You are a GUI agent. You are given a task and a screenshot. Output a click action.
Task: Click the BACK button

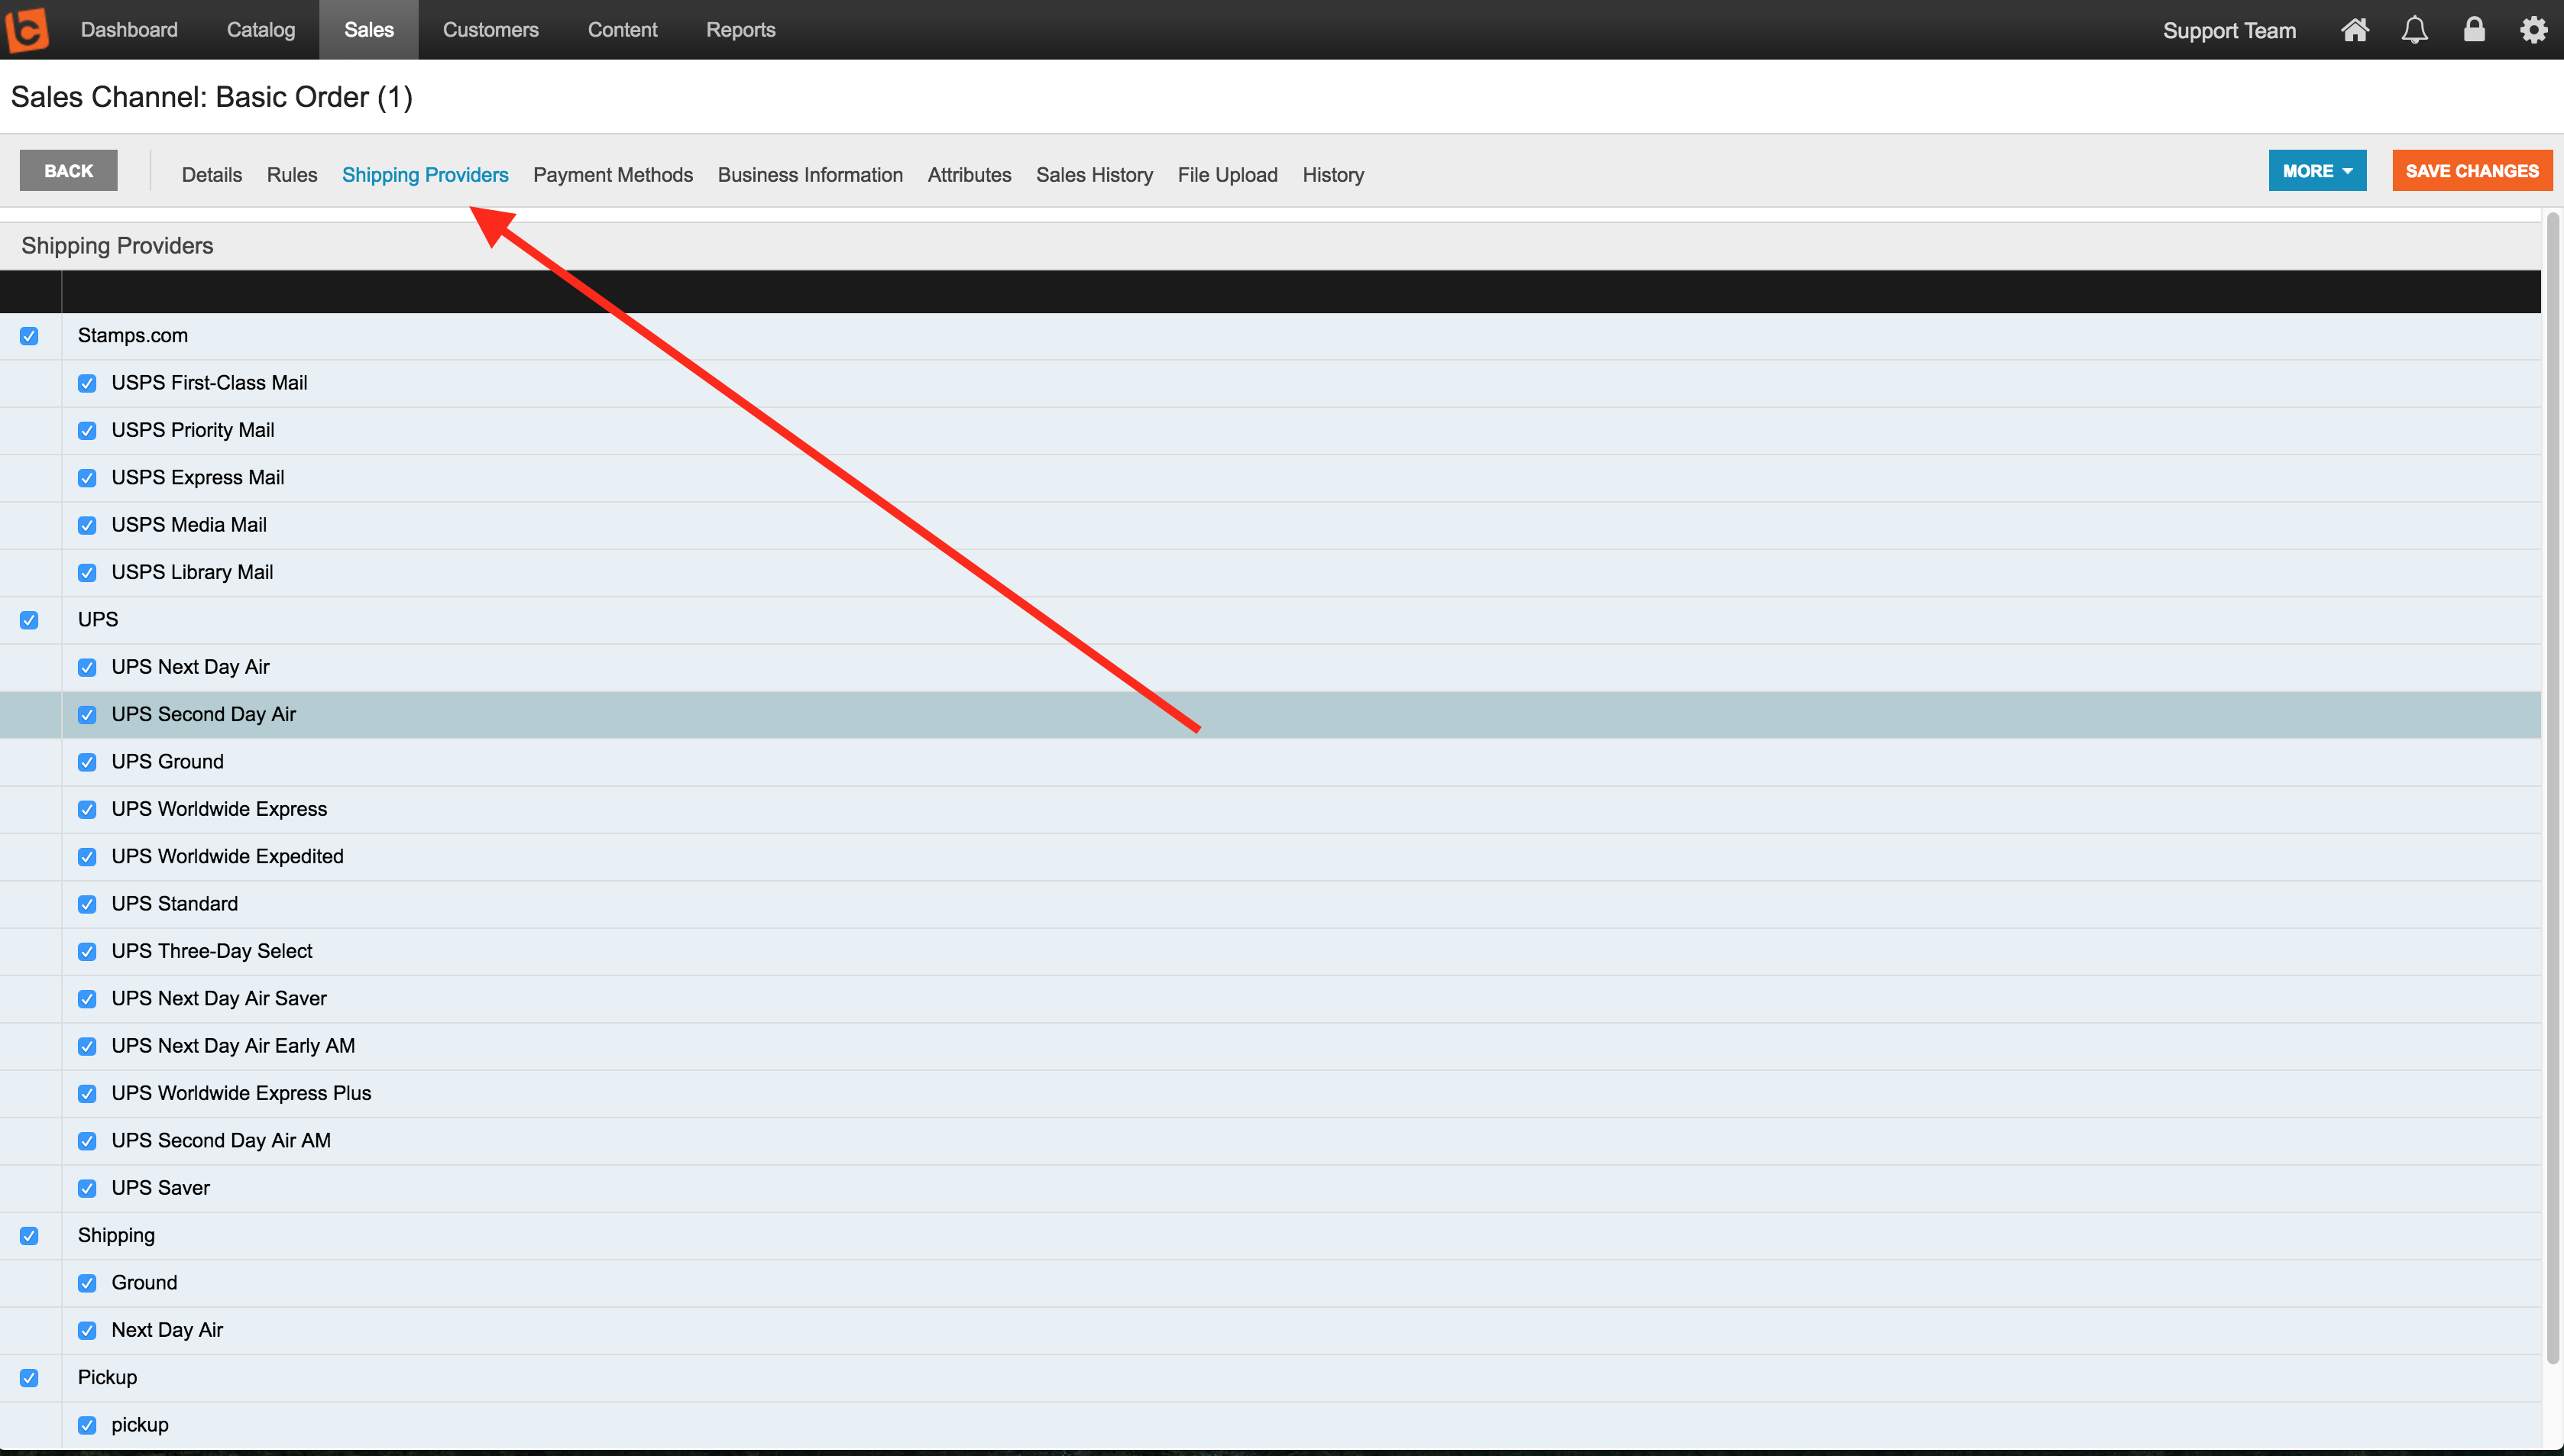[69, 171]
